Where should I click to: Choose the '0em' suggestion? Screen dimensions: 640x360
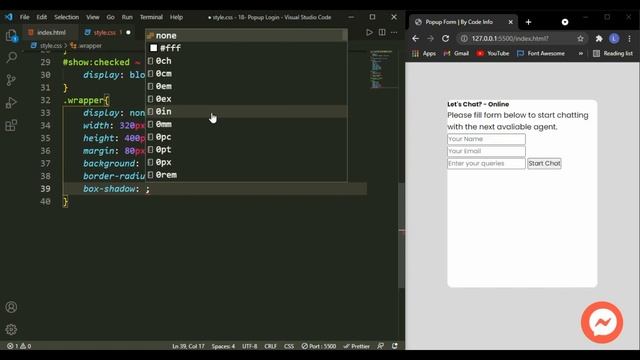247,86
